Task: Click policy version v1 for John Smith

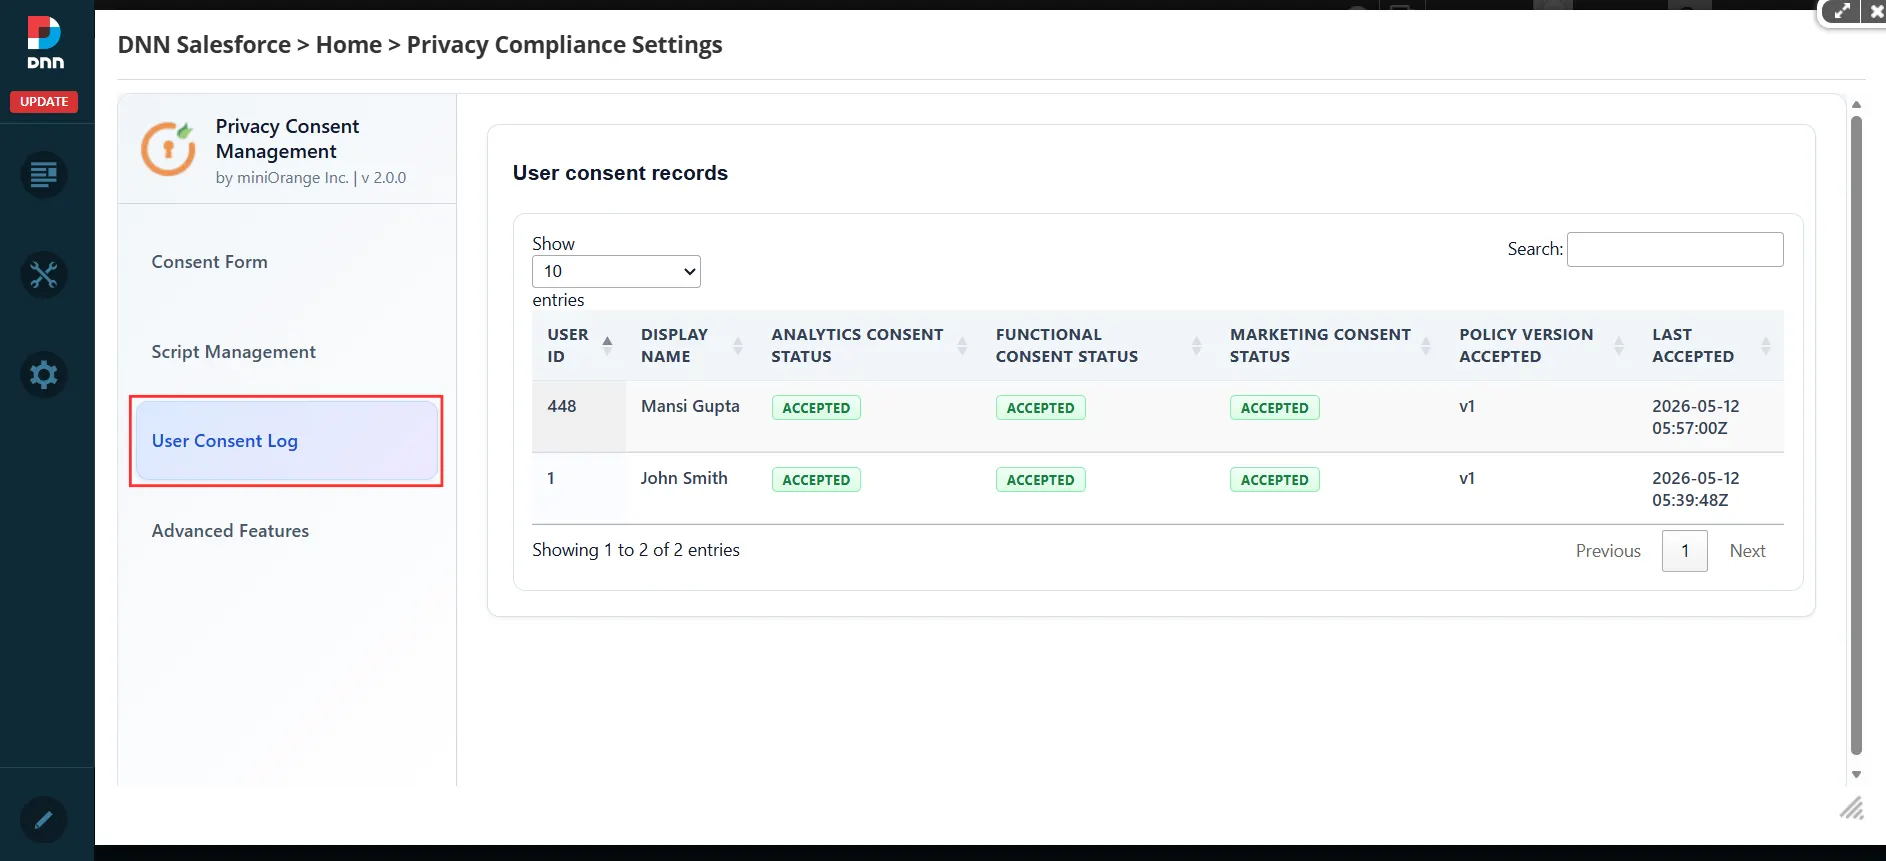Action: click(x=1467, y=478)
